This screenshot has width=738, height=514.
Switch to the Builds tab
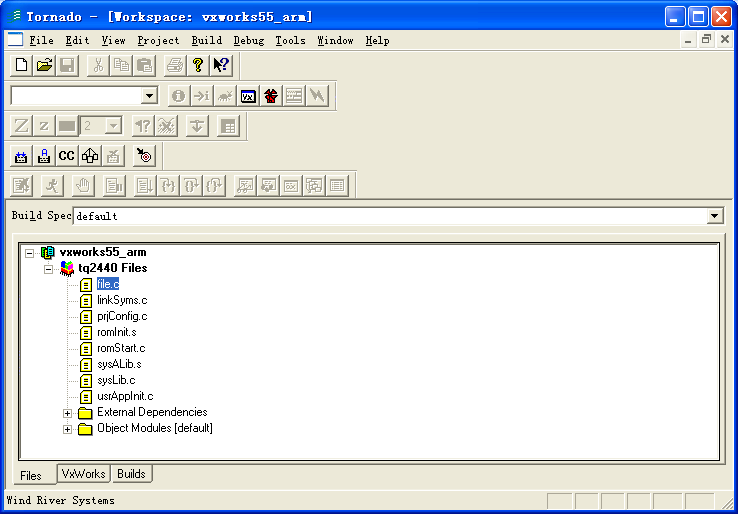click(x=131, y=474)
